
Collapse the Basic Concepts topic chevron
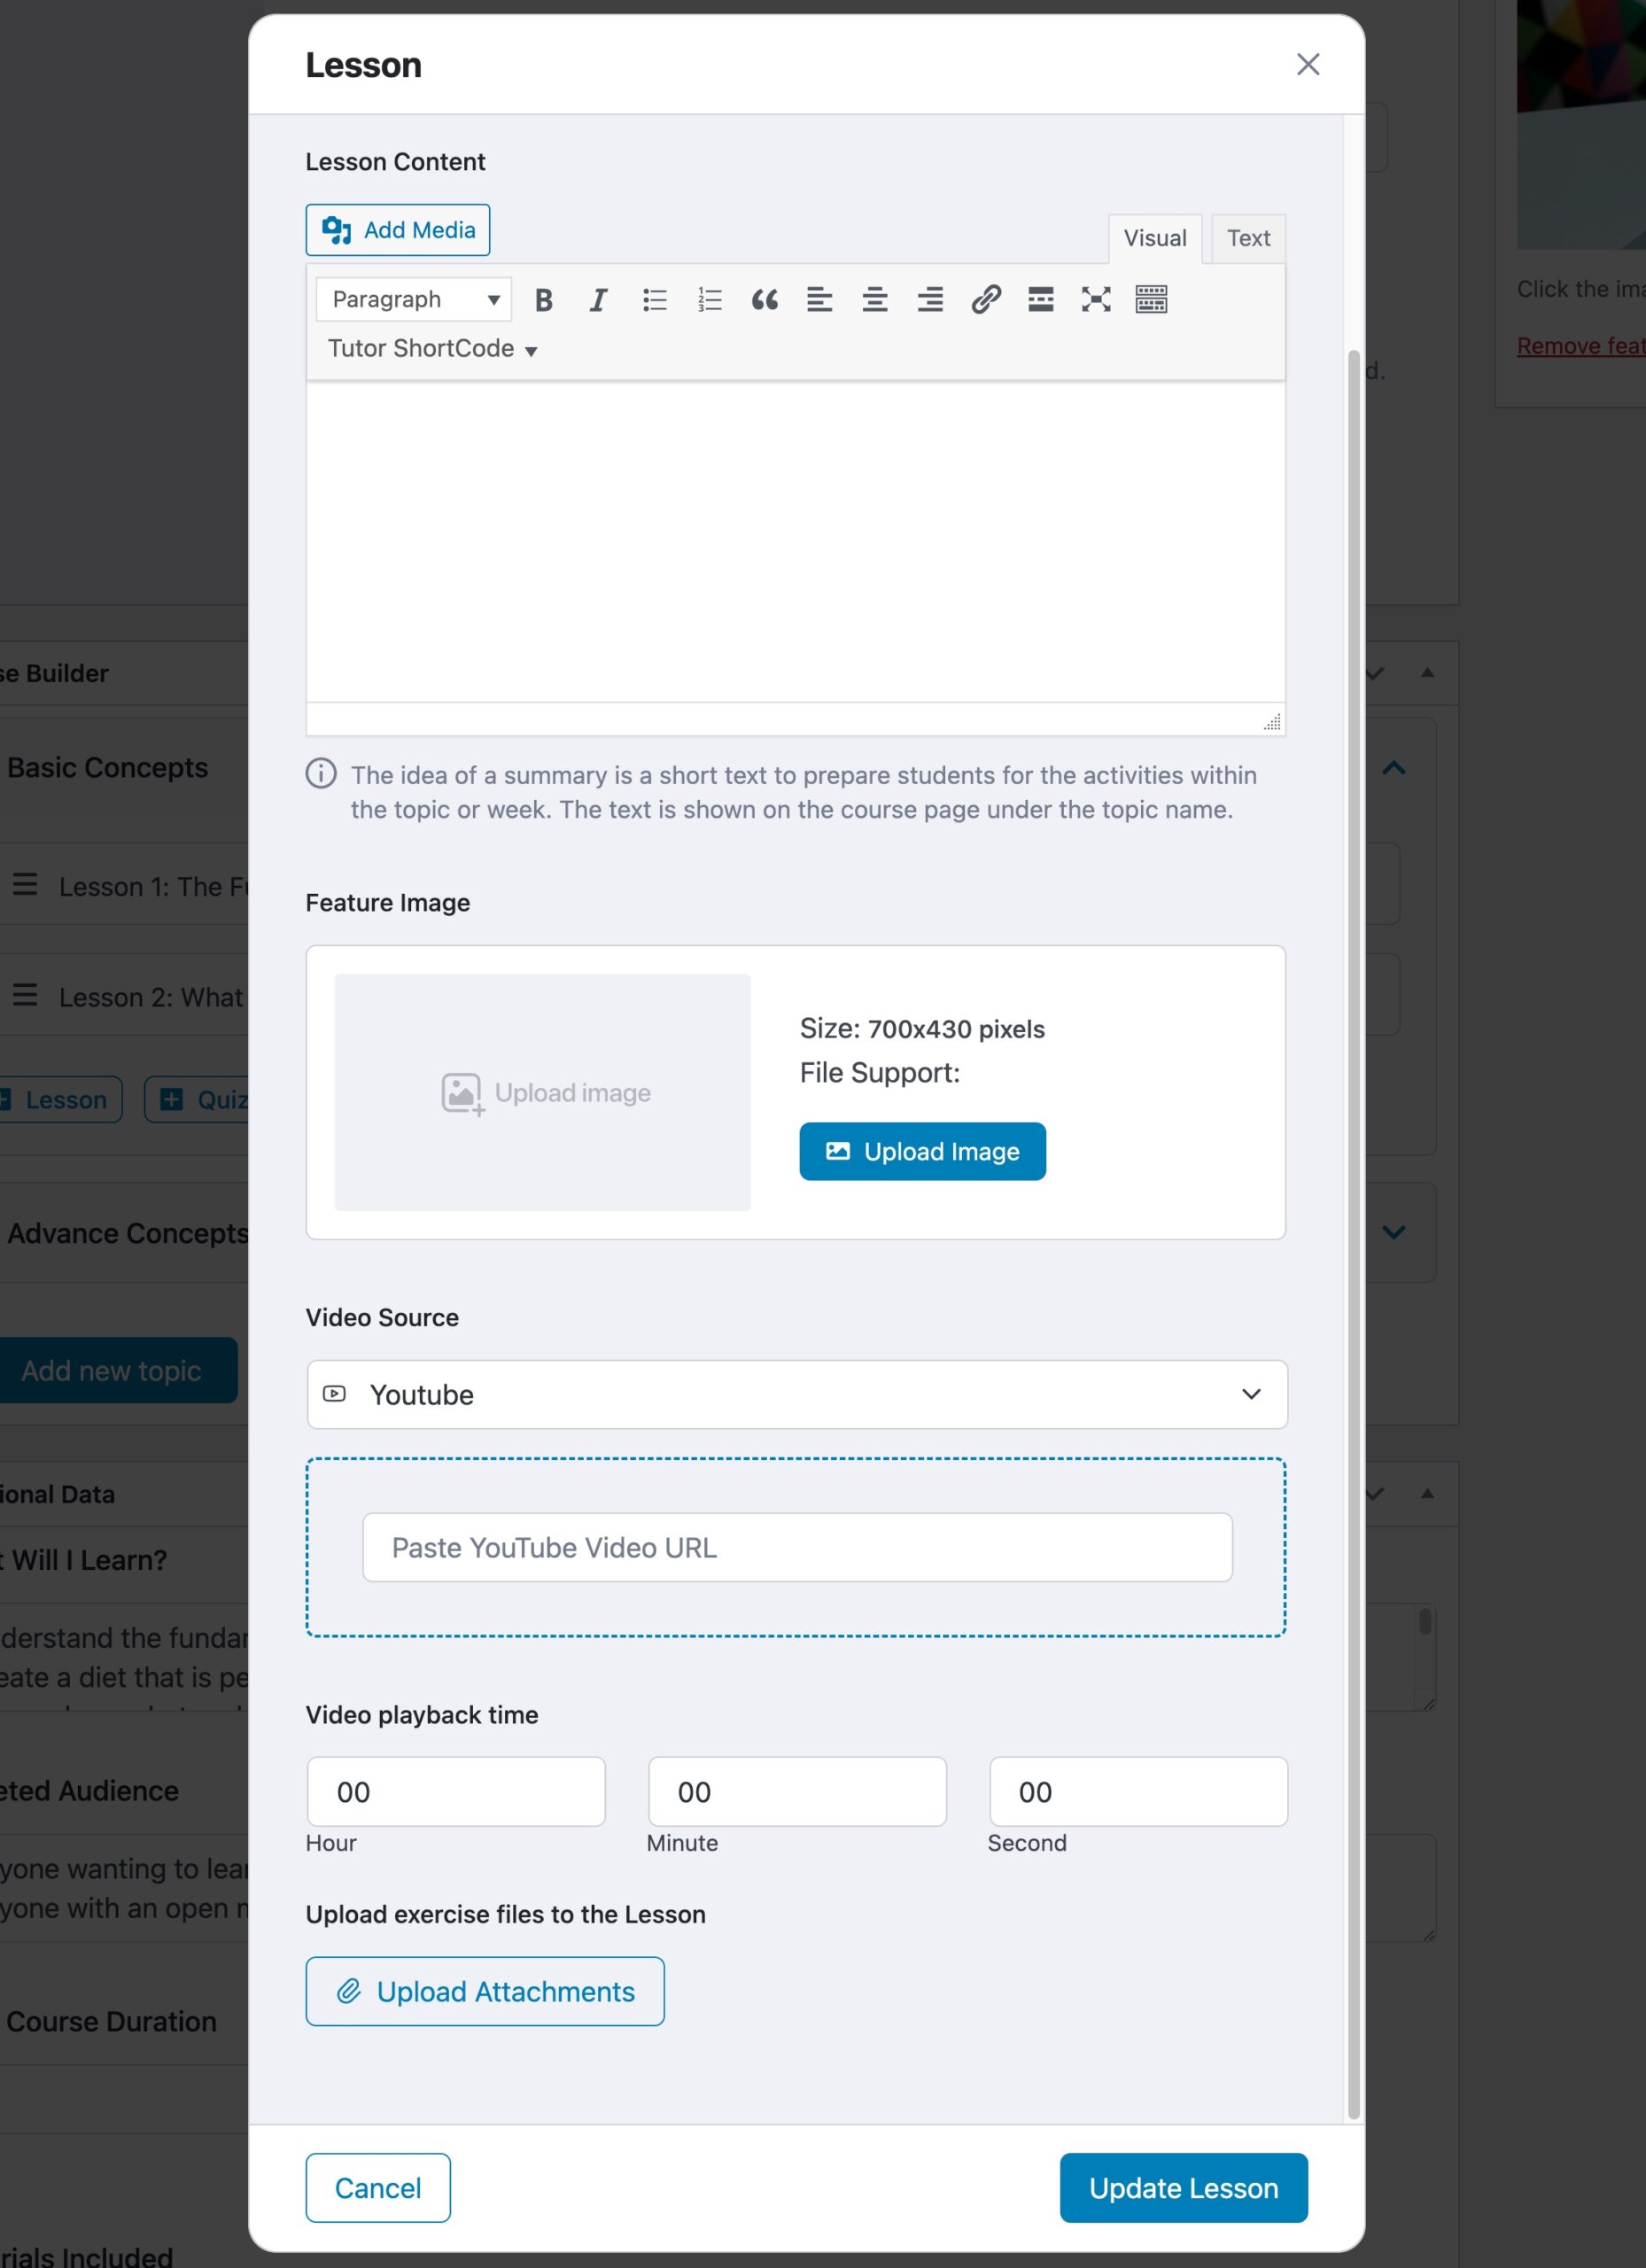click(1394, 768)
